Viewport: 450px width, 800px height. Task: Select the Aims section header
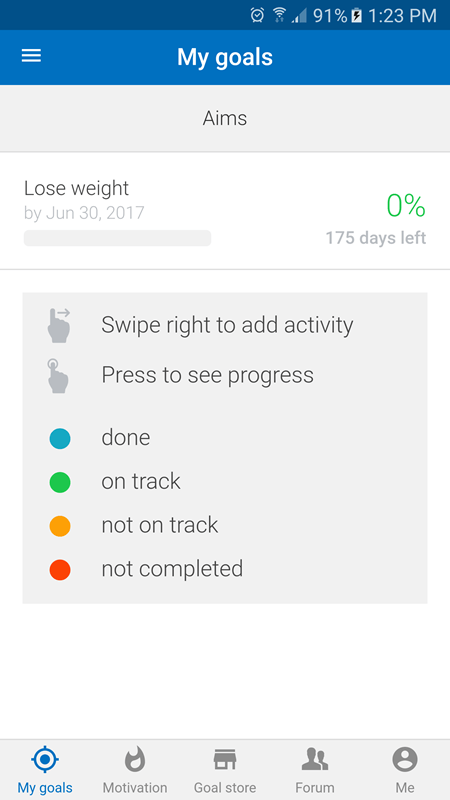click(225, 118)
